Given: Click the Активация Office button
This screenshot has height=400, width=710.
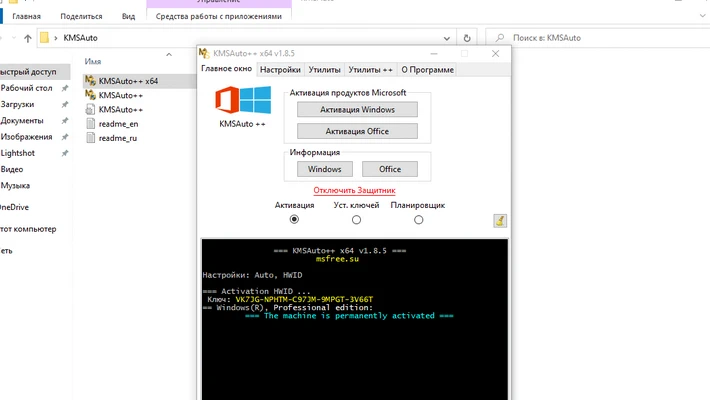Looking at the screenshot, I should (357, 131).
